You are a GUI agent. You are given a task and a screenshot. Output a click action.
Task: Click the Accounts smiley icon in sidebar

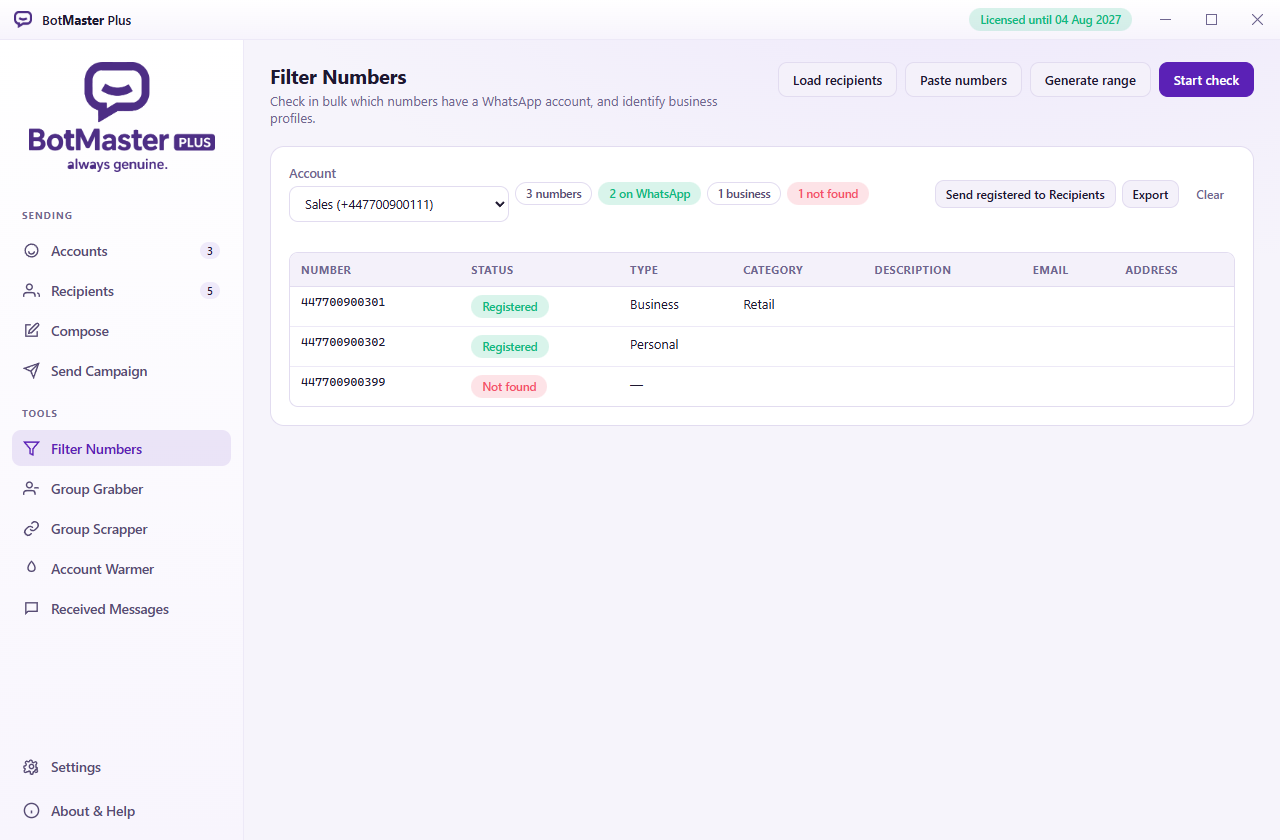32,251
